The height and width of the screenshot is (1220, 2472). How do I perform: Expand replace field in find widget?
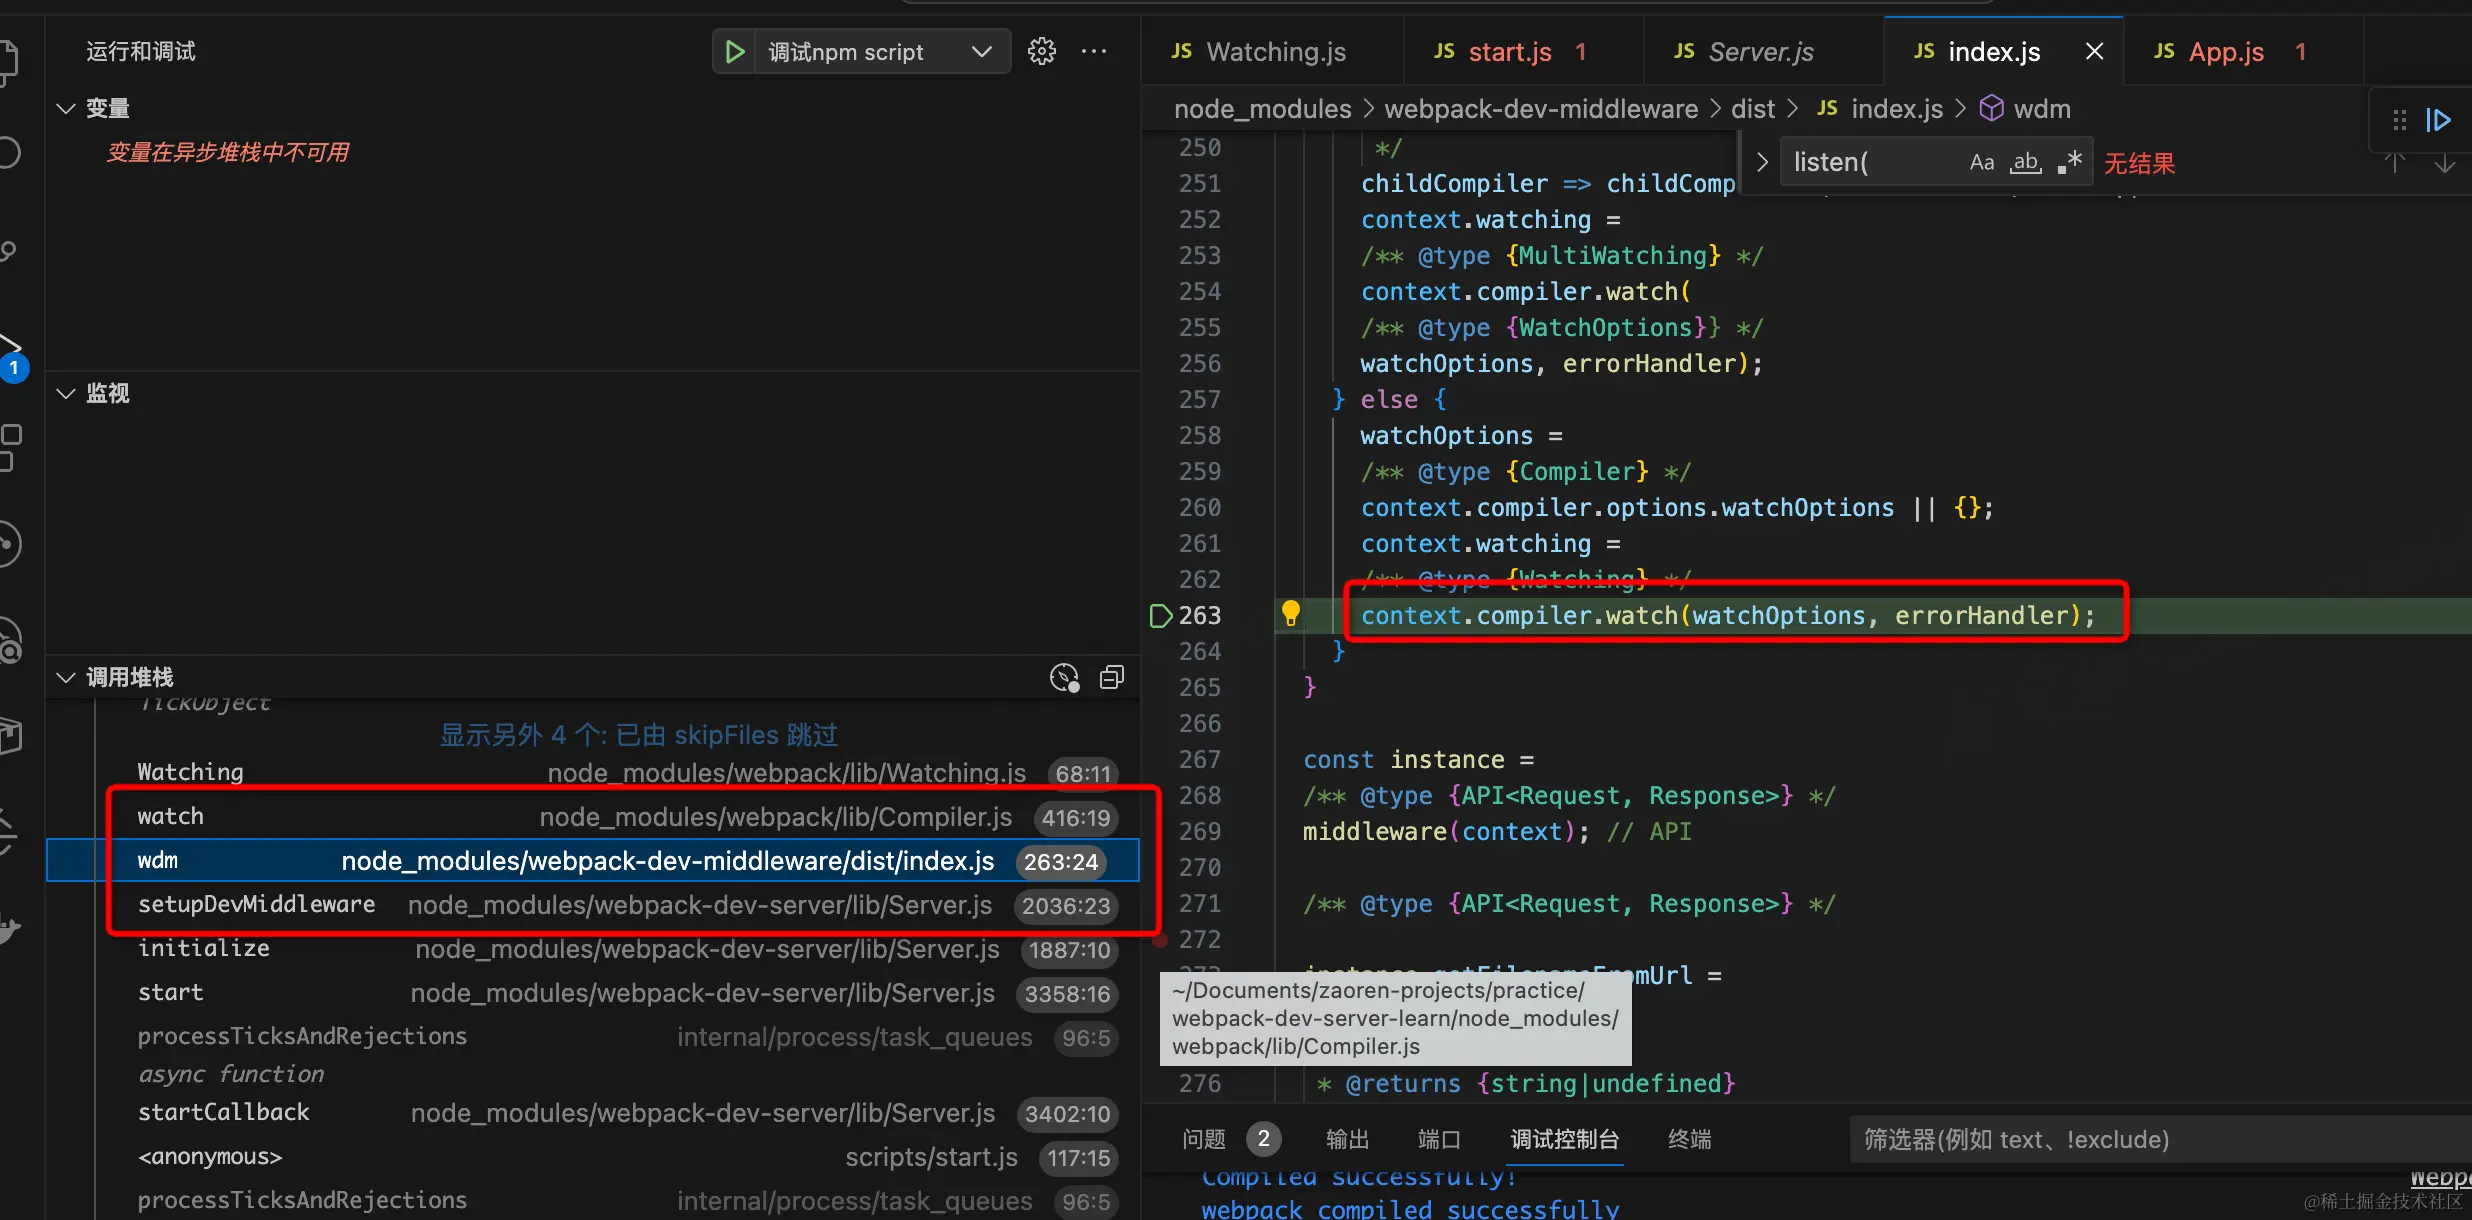[1762, 163]
